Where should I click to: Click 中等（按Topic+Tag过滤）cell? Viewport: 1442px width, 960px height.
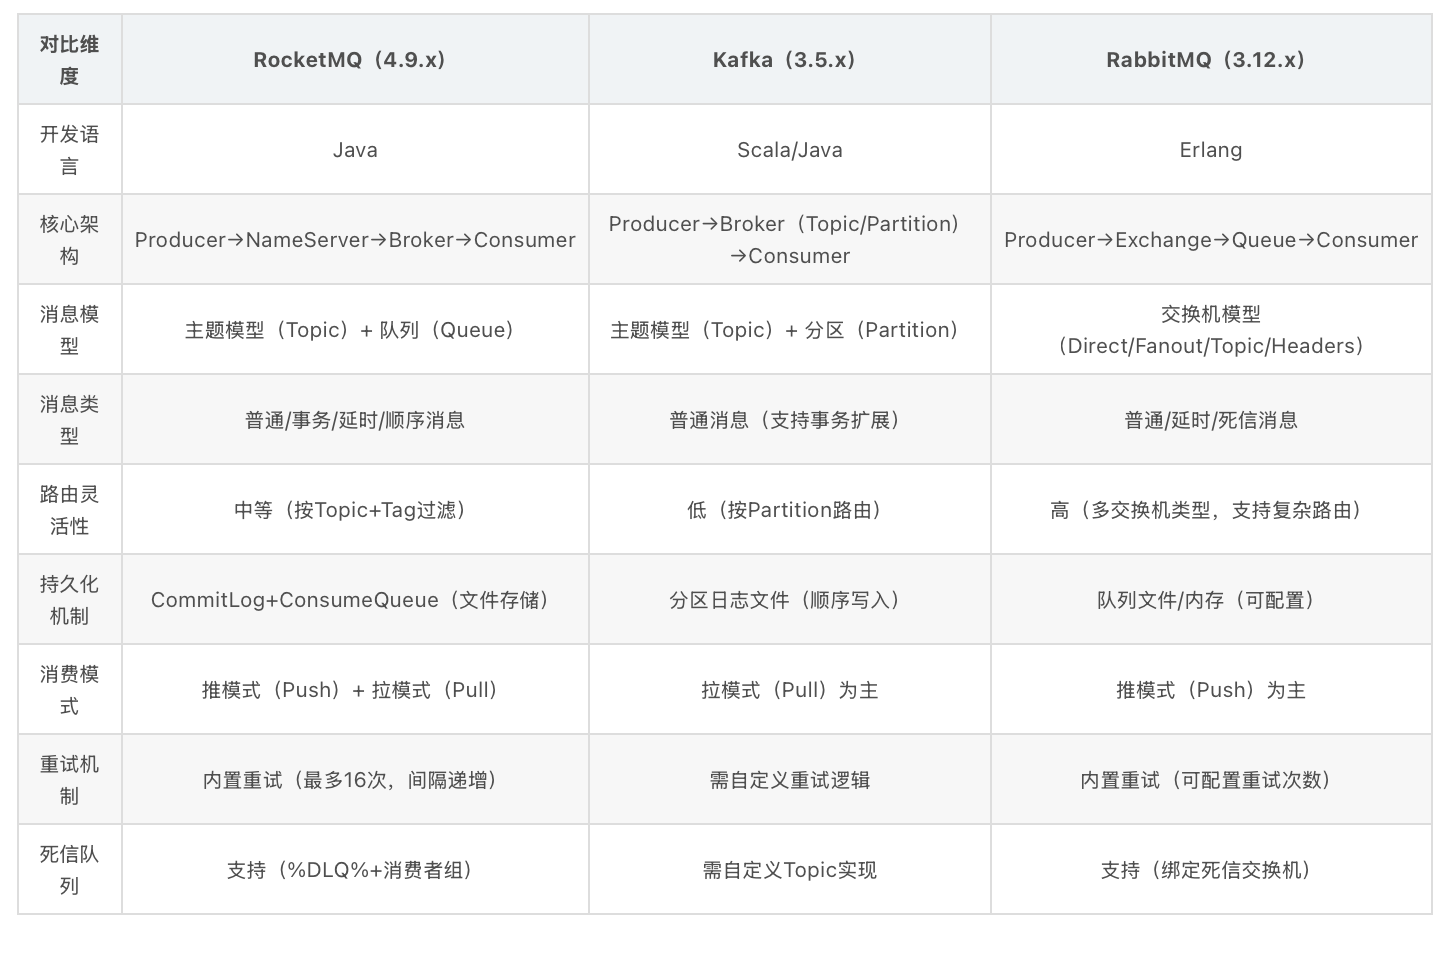pyautogui.click(x=355, y=509)
